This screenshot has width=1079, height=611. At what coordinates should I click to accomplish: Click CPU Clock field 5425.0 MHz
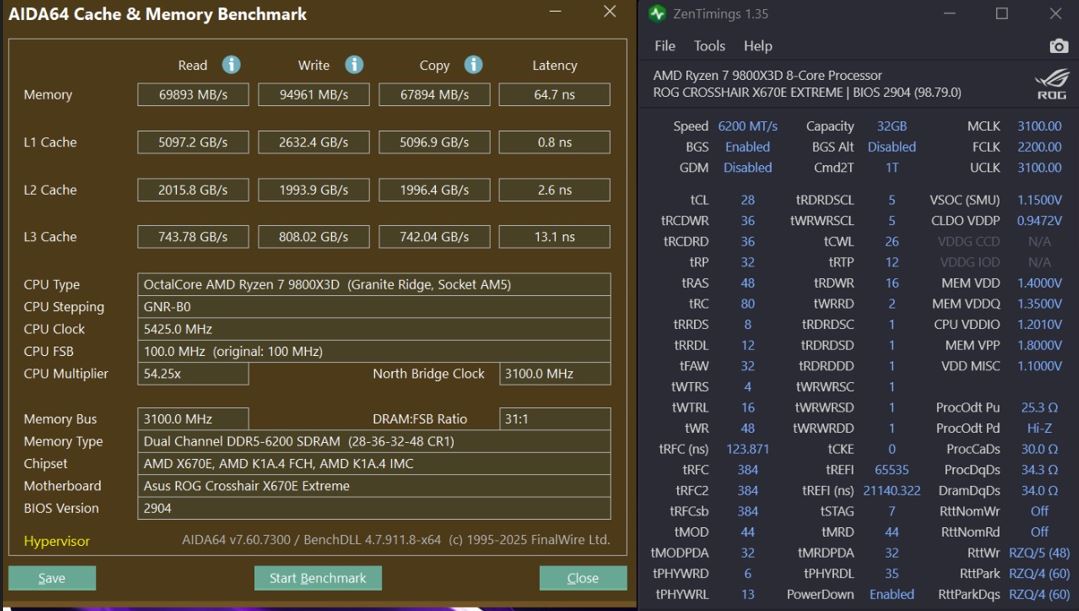click(x=374, y=329)
